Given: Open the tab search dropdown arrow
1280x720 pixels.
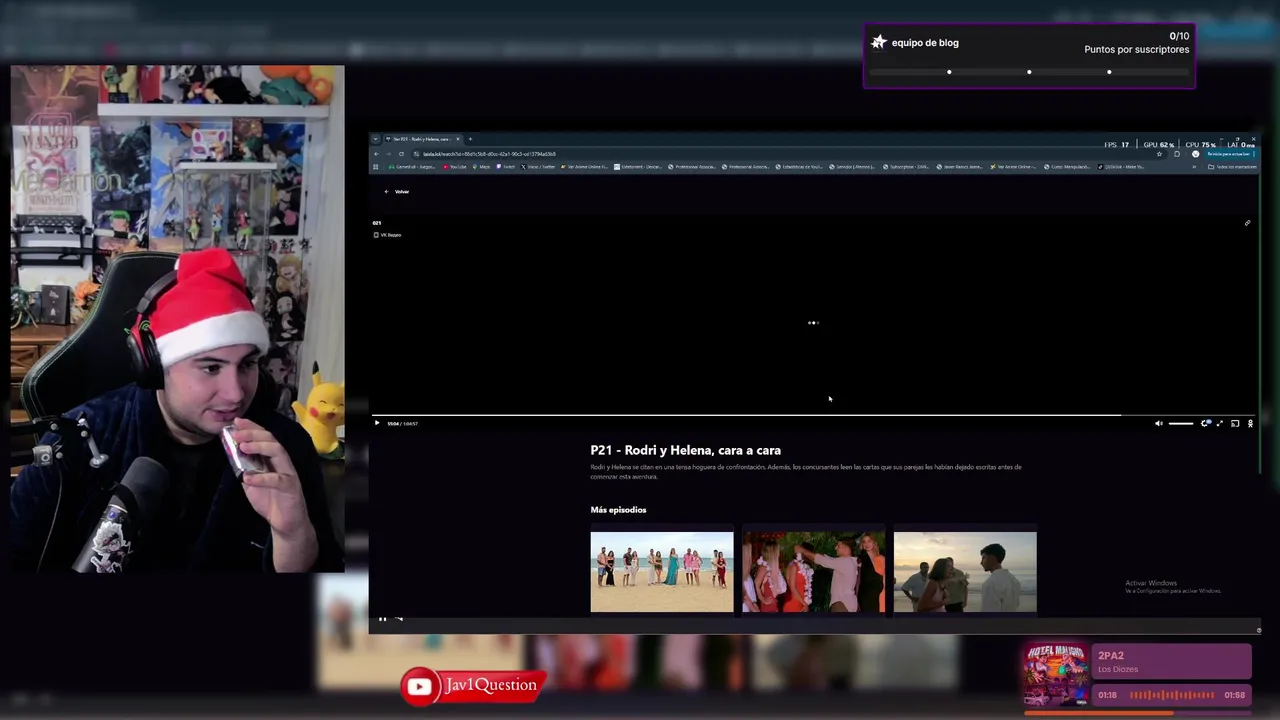Looking at the screenshot, I should click(376, 139).
